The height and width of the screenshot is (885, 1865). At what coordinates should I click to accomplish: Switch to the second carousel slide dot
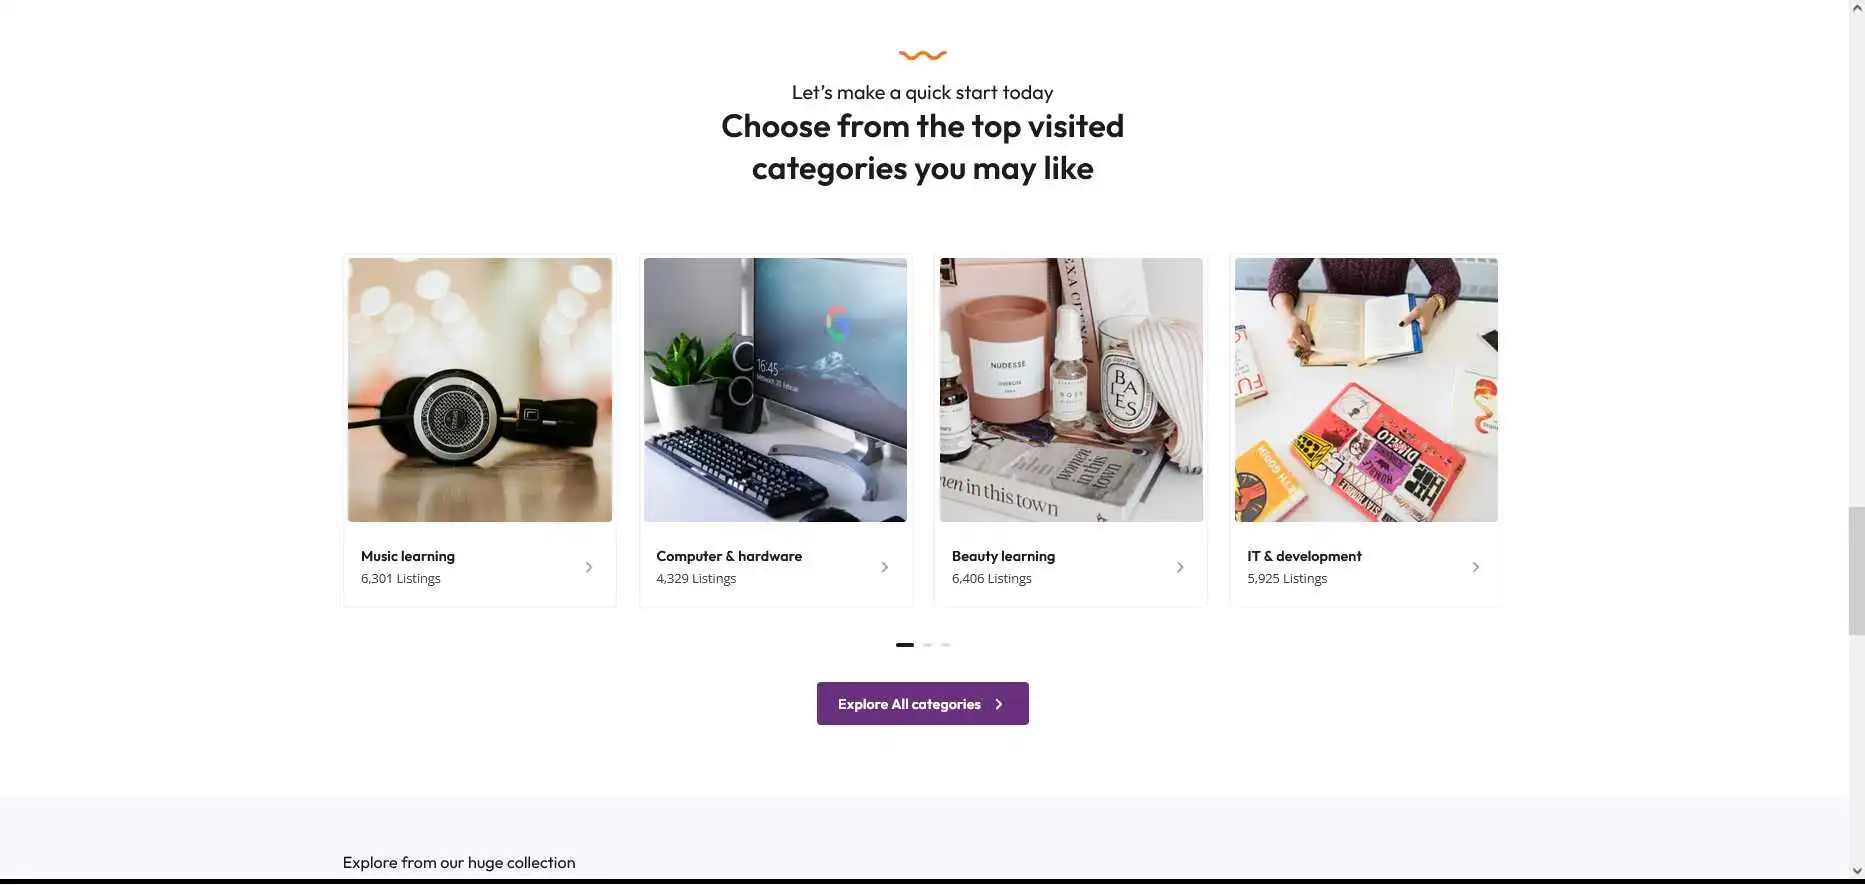(x=927, y=645)
